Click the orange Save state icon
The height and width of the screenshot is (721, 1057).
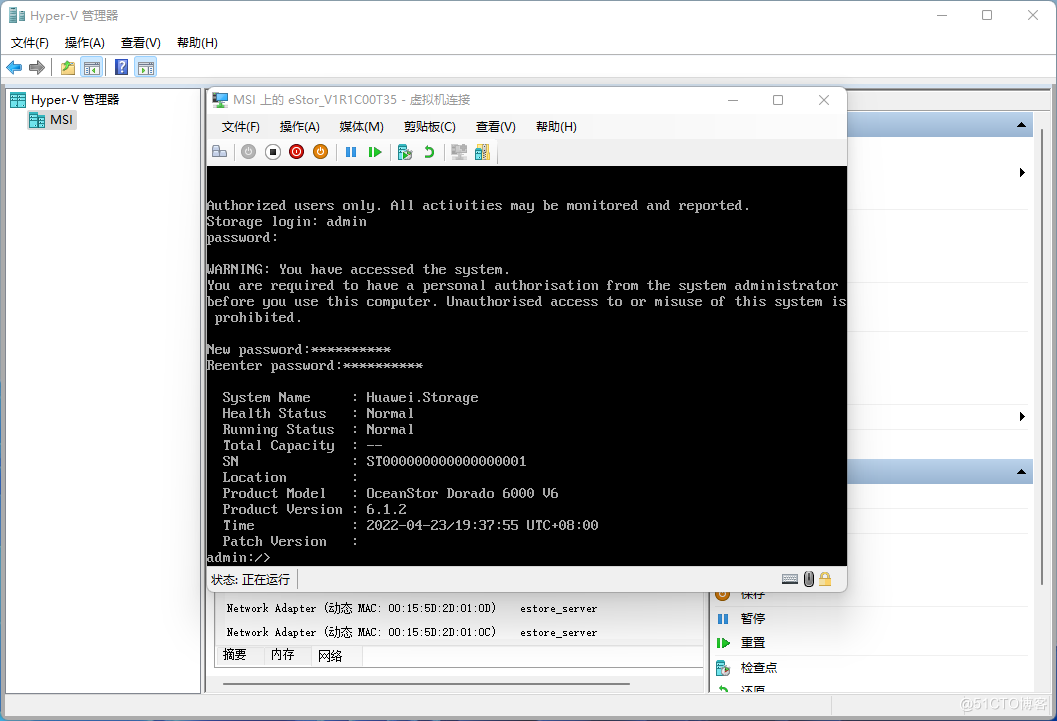(320, 152)
